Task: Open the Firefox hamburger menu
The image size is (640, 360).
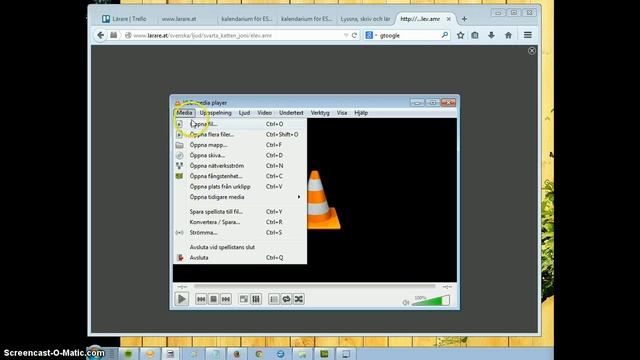Action: tap(528, 36)
